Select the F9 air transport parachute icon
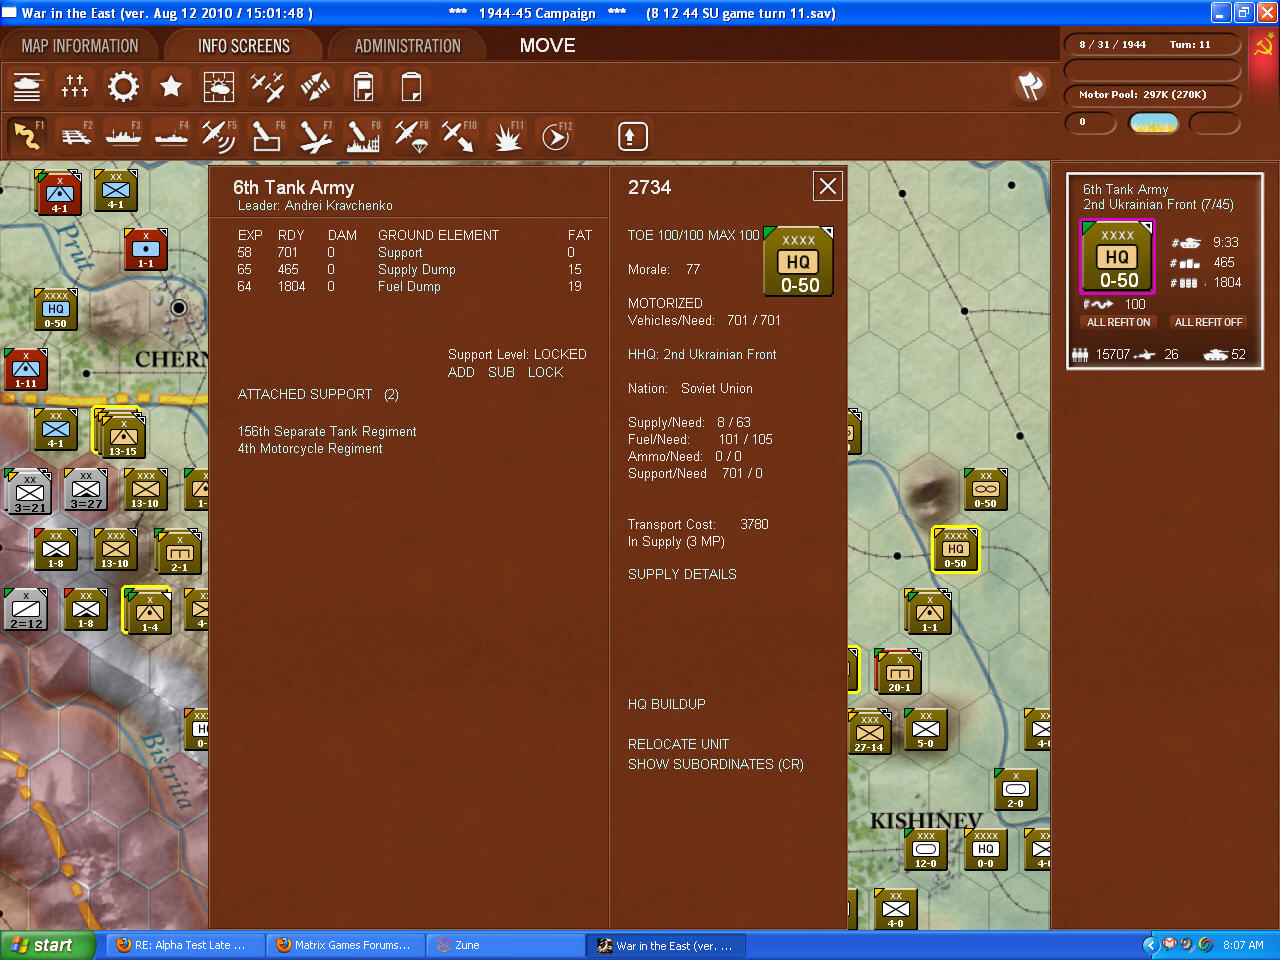The image size is (1280, 960). coord(411,136)
